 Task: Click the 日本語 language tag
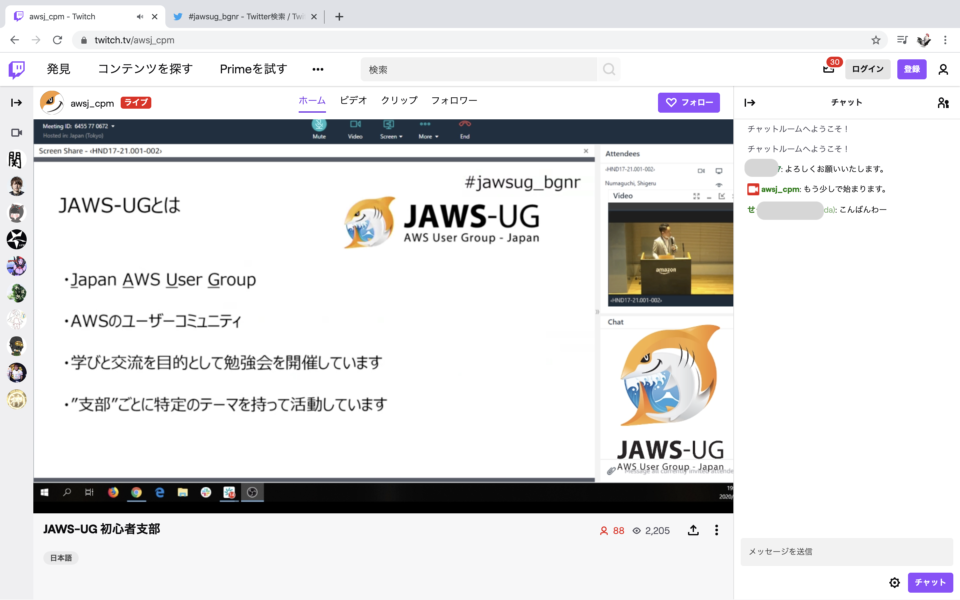coord(61,558)
